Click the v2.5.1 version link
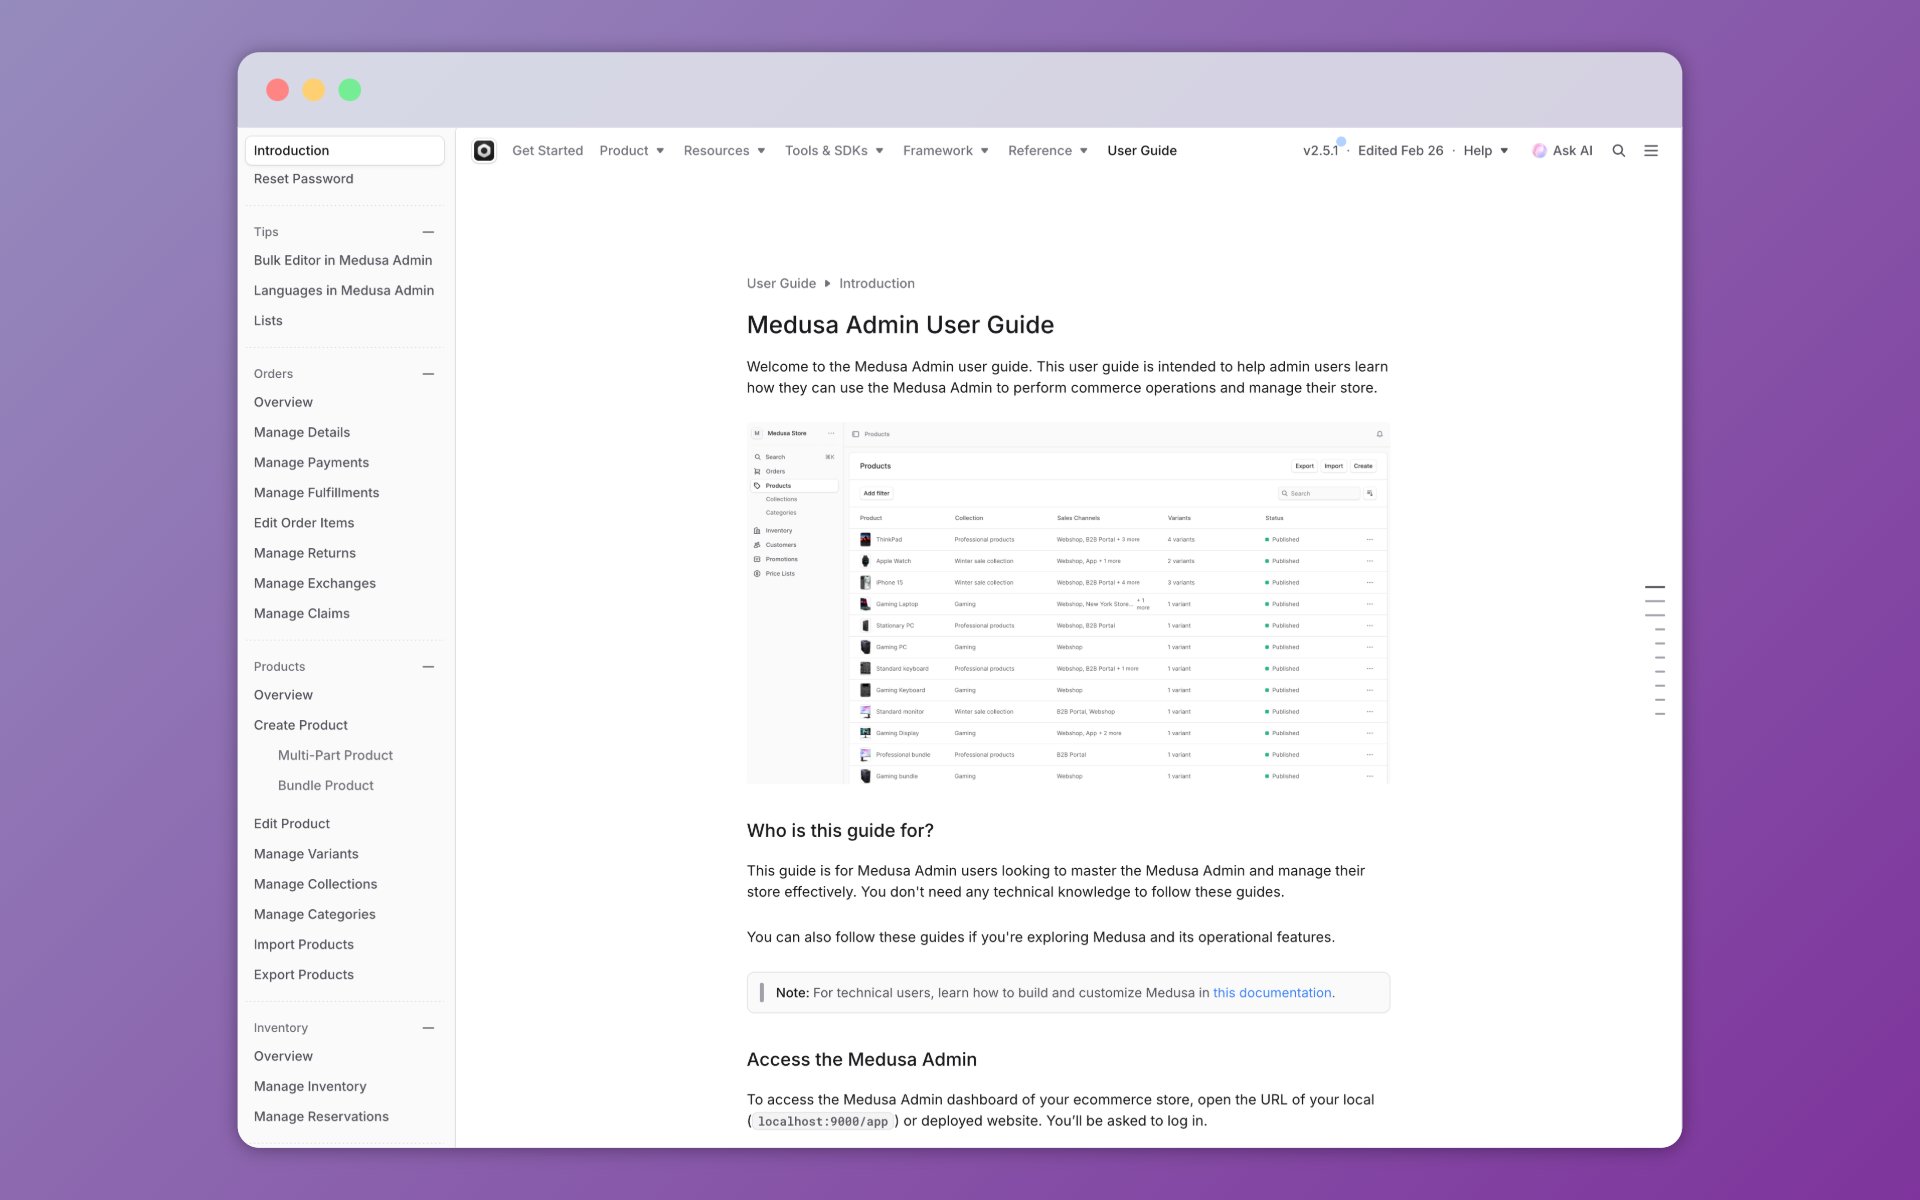Screen dimensions: 1920x1200 pos(1320,151)
